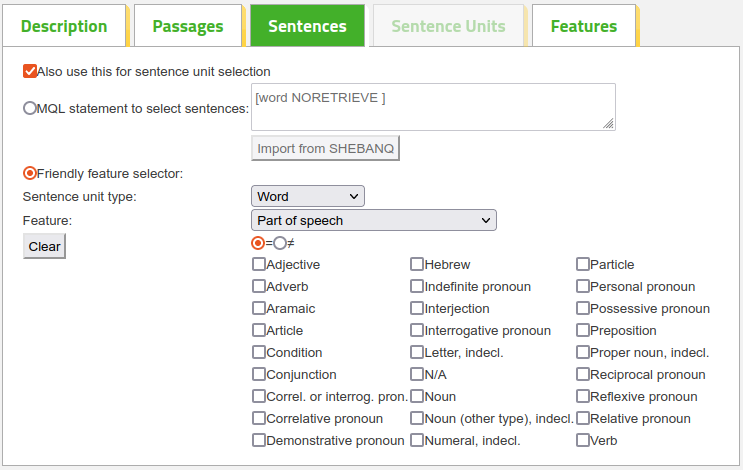Image resolution: width=743 pixels, height=470 pixels.
Task: Open the Passages tab
Action: click(188, 26)
